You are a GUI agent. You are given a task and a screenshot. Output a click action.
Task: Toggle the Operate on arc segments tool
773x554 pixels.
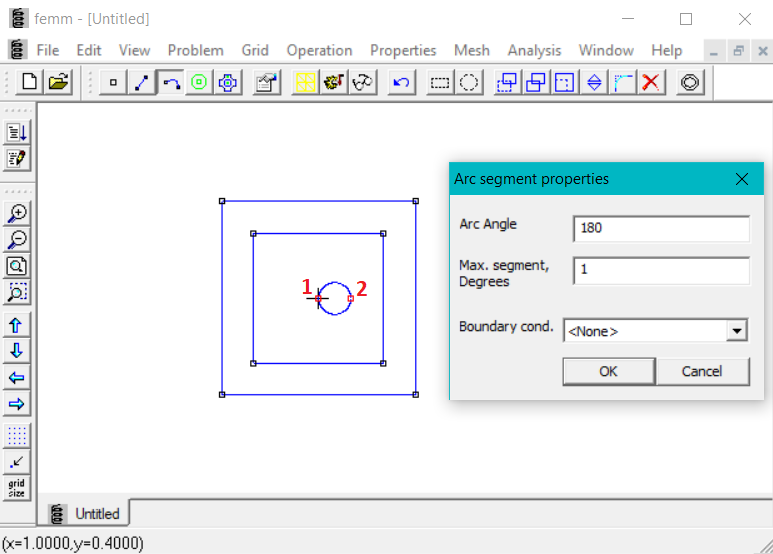pyautogui.click(x=170, y=83)
